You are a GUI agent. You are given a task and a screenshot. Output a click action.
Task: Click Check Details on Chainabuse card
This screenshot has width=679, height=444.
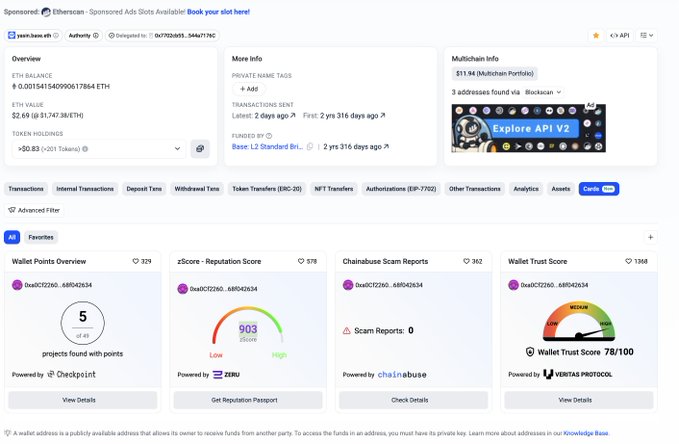coord(414,400)
